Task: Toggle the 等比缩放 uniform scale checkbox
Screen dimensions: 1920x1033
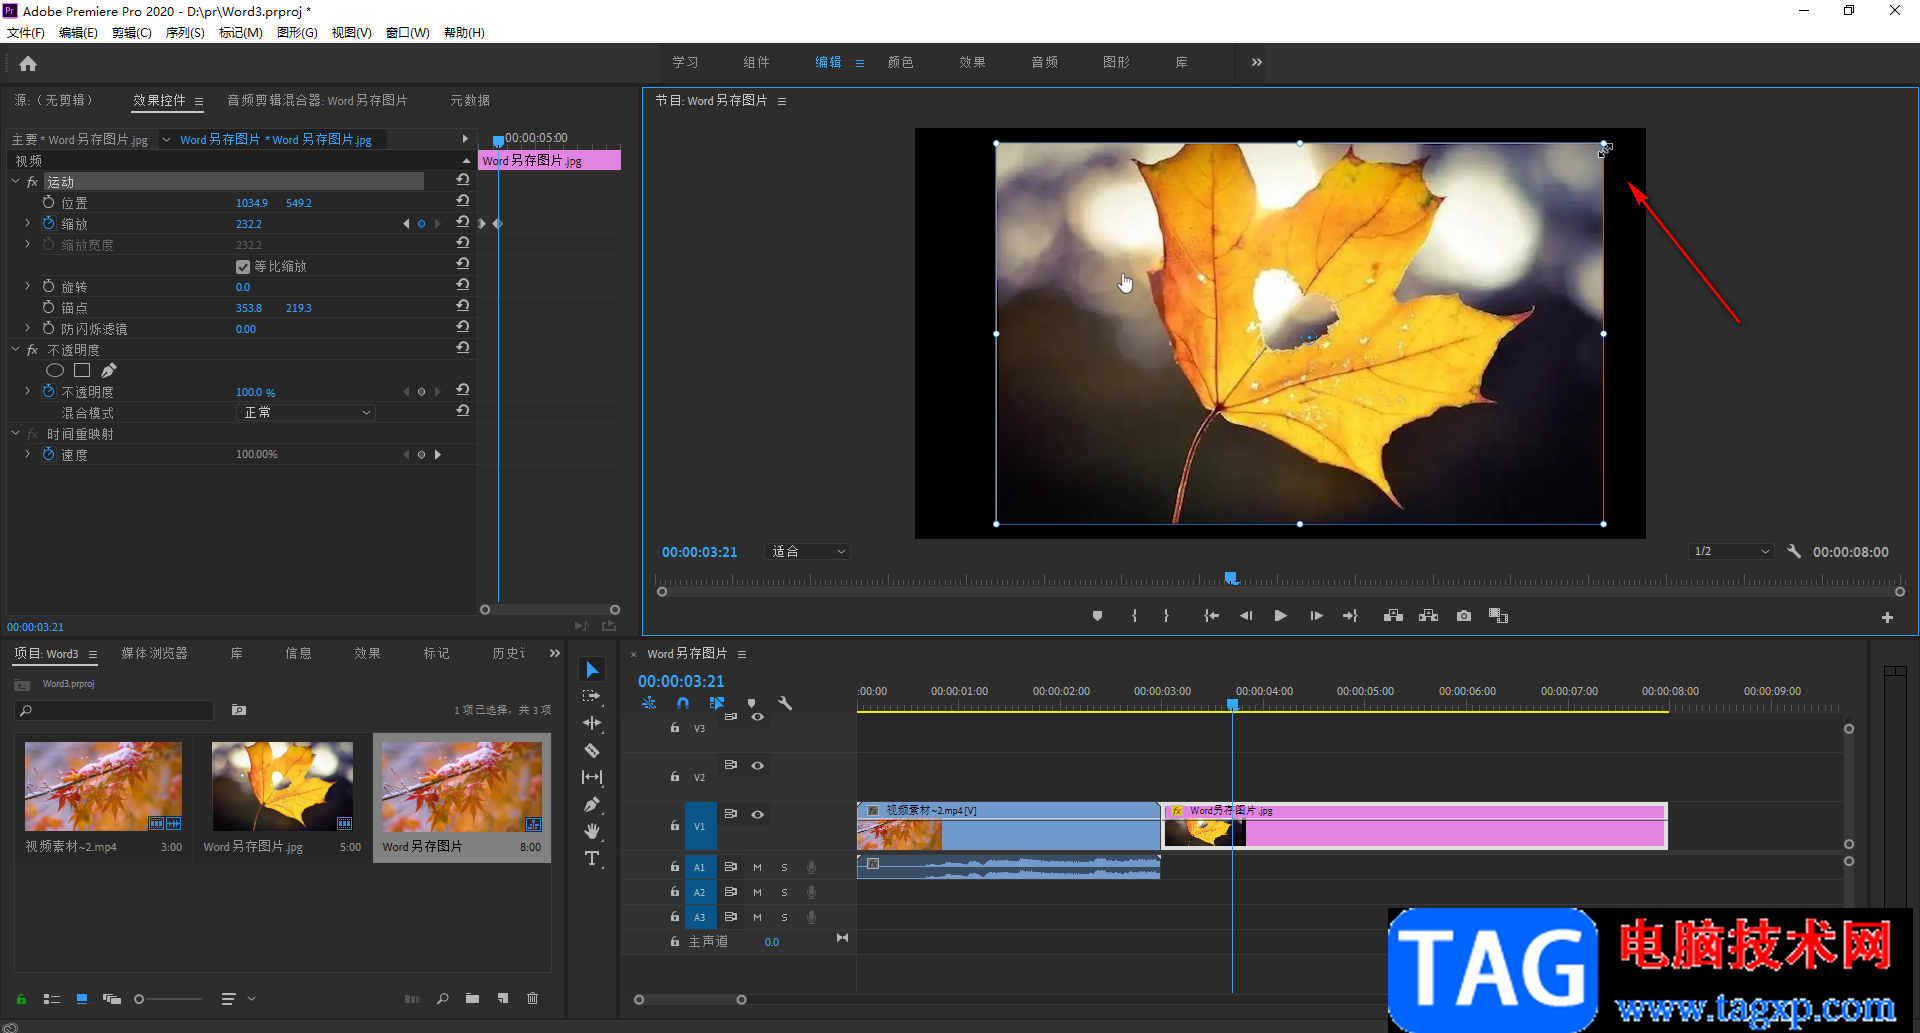Action: 242,267
